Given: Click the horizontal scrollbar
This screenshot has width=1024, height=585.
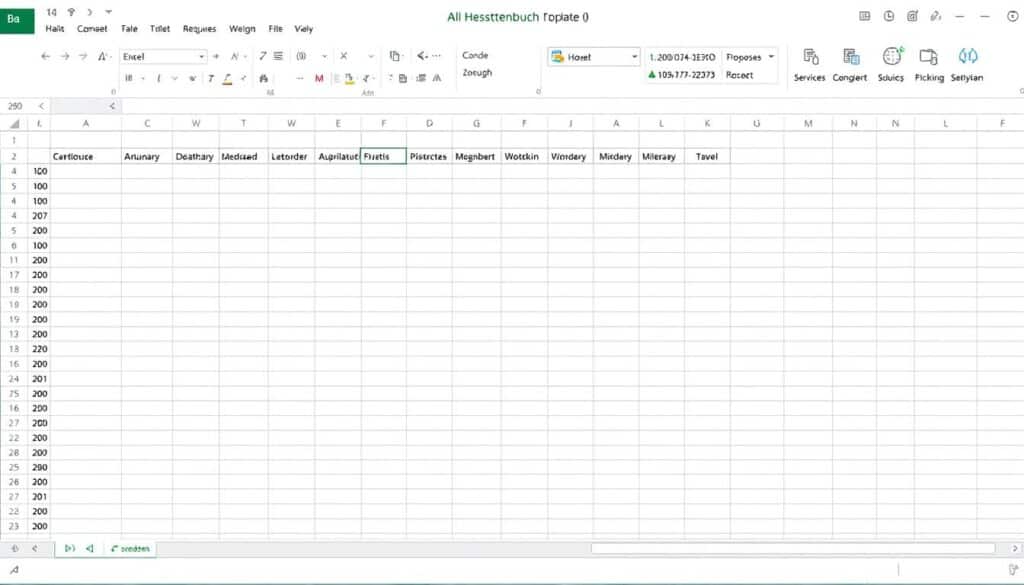Looking at the screenshot, I should pyautogui.click(x=793, y=548).
